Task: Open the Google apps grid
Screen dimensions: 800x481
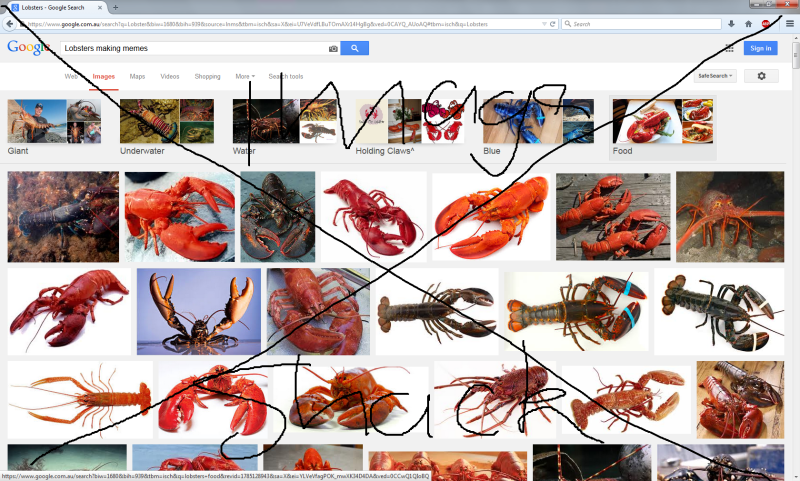Action: coord(729,48)
